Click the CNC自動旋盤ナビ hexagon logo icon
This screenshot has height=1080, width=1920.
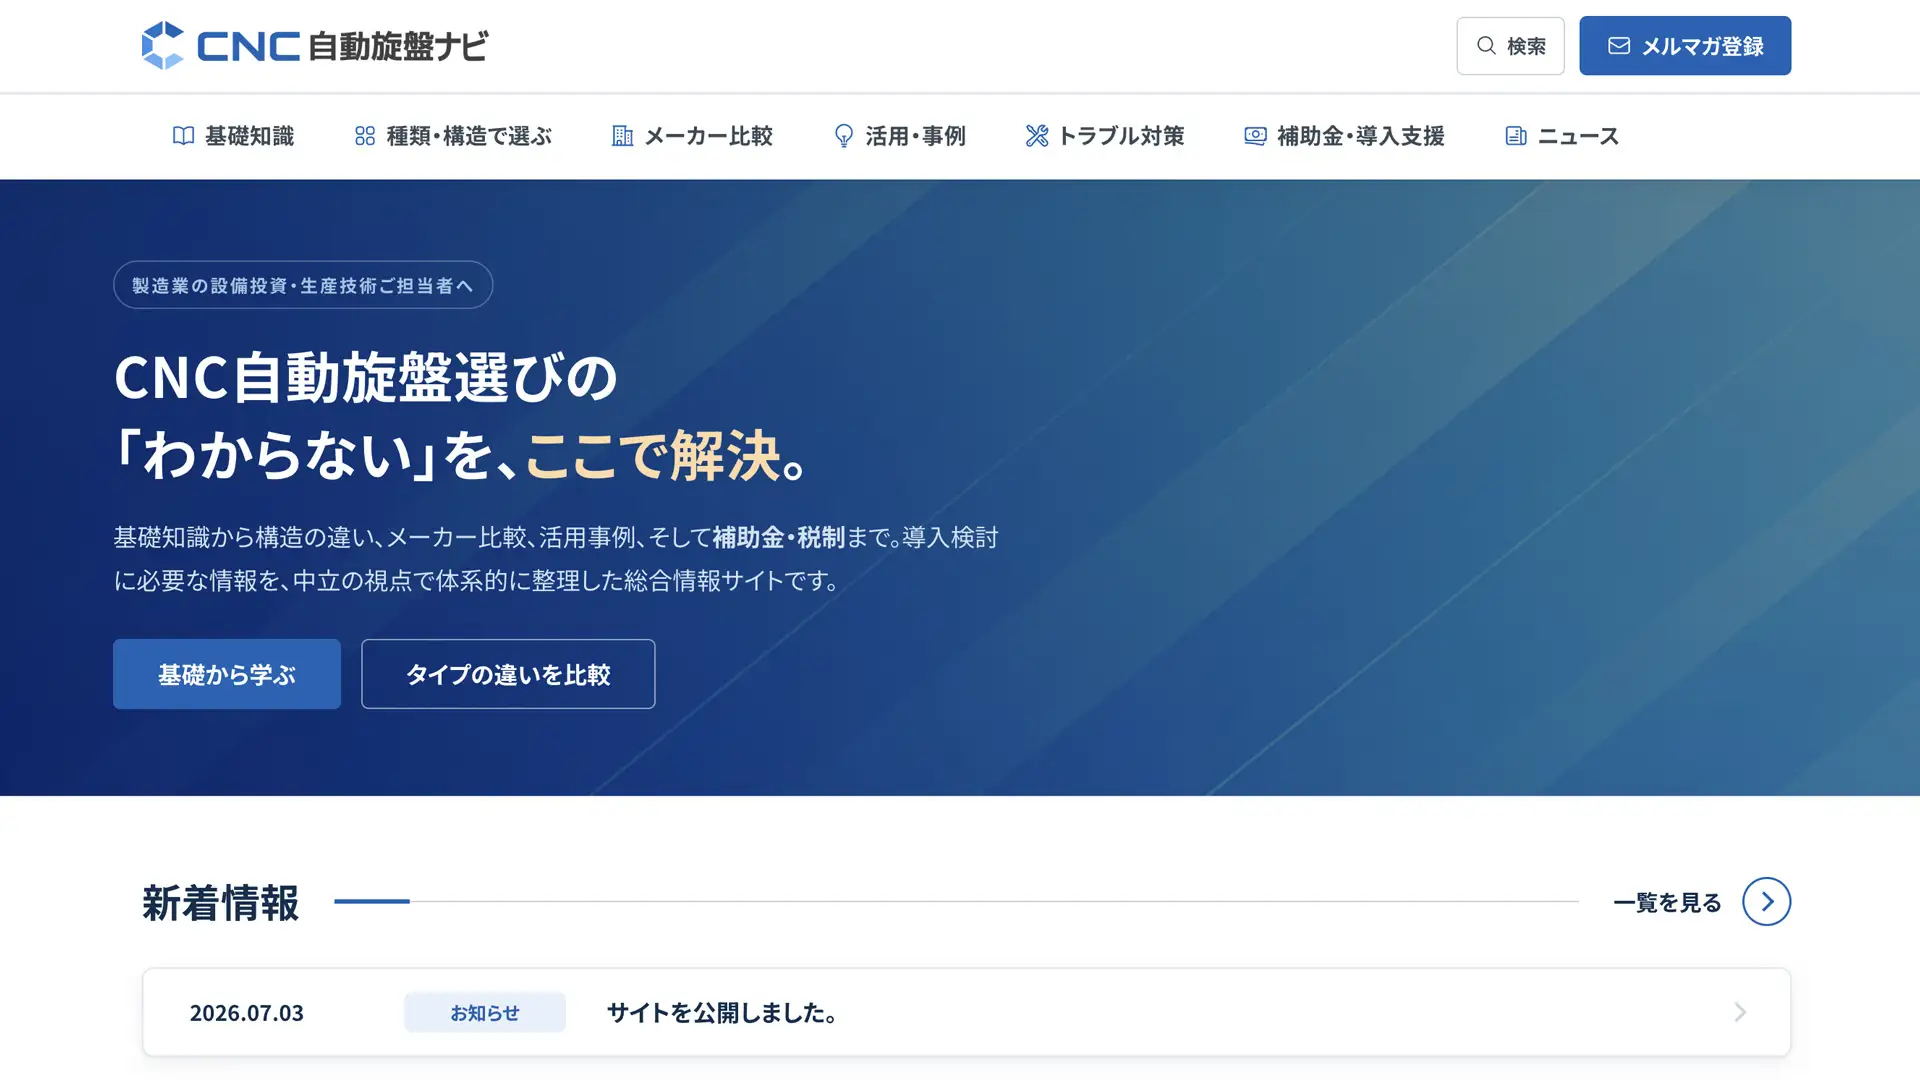pyautogui.click(x=163, y=45)
